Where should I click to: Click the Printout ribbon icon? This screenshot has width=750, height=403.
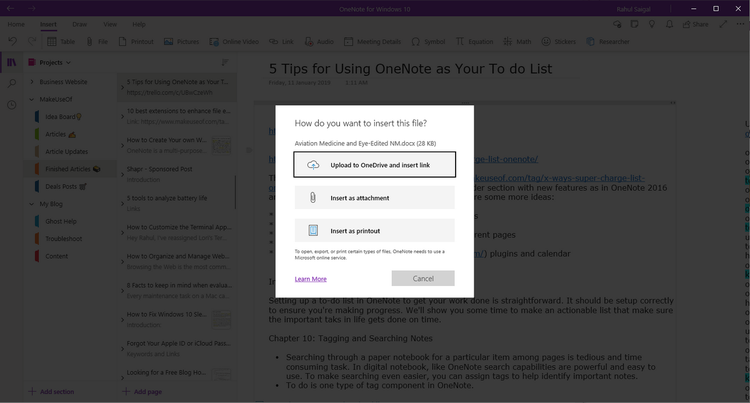pos(123,42)
